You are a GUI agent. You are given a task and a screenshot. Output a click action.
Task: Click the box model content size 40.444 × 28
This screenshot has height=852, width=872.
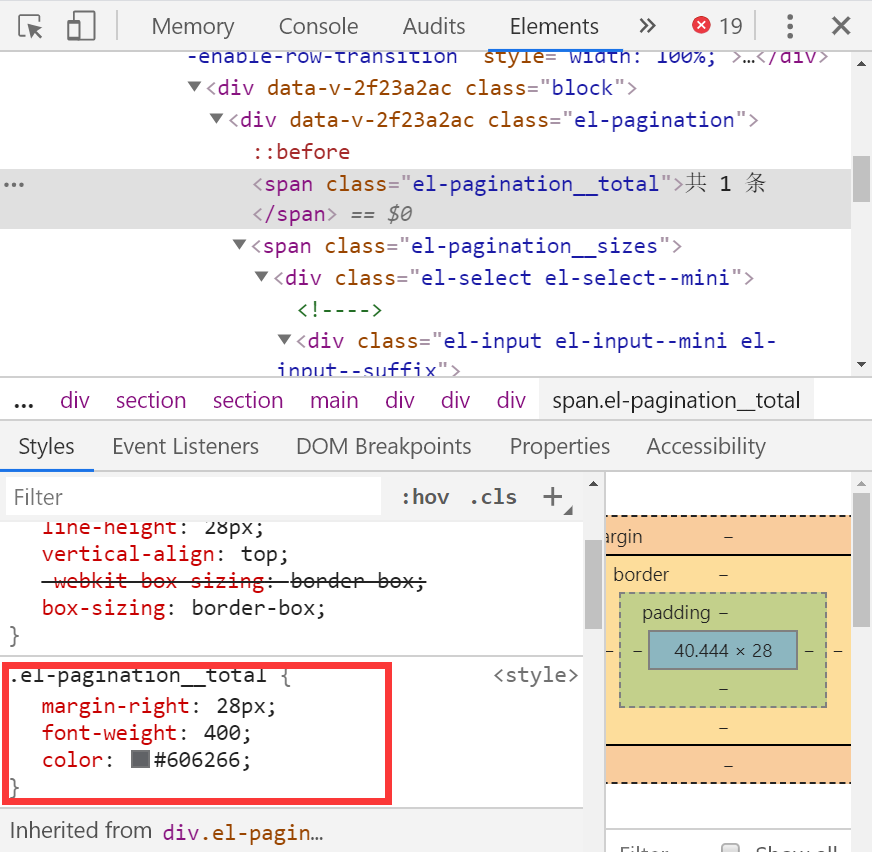pos(723,651)
